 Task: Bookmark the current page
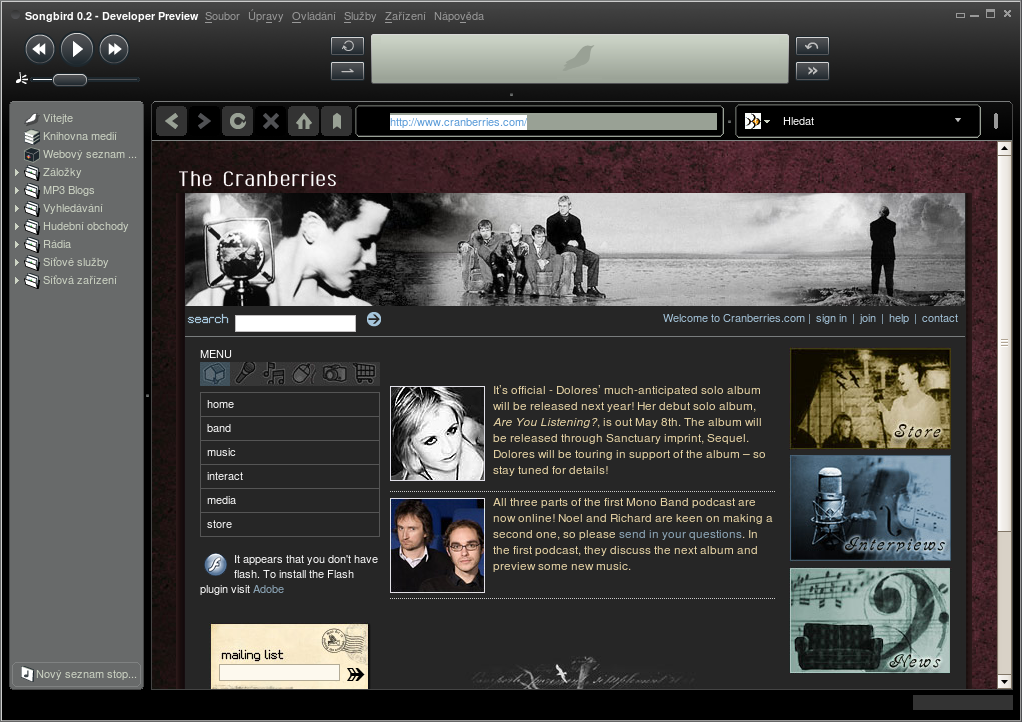click(x=337, y=121)
